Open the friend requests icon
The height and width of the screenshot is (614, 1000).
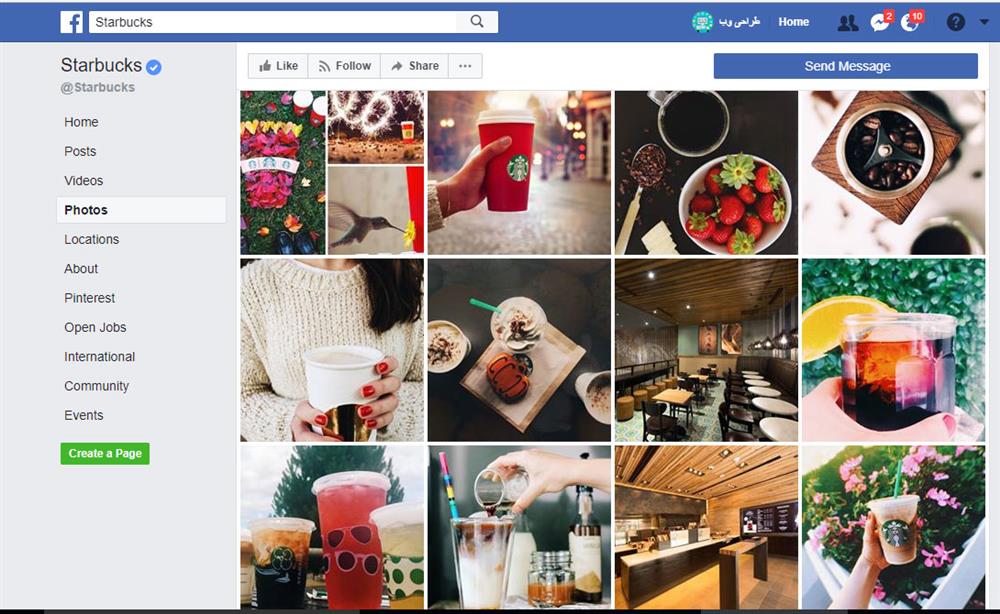coord(848,24)
